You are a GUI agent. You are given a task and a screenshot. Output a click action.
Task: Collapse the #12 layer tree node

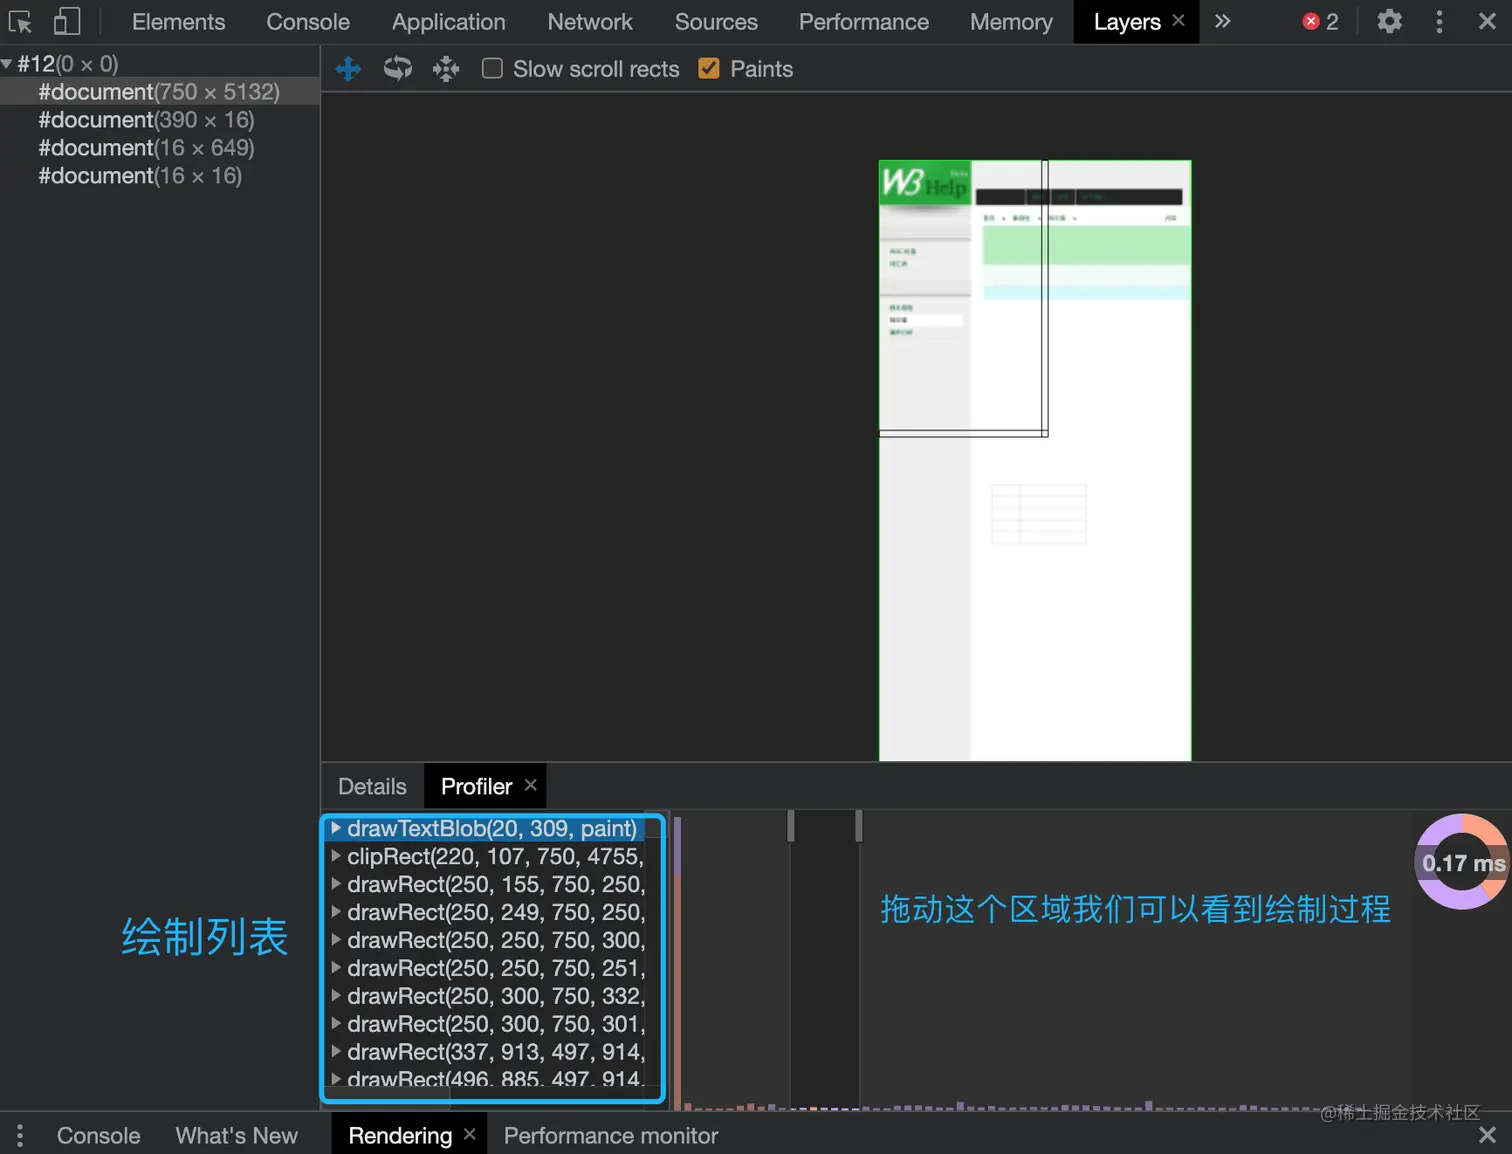click(x=8, y=62)
